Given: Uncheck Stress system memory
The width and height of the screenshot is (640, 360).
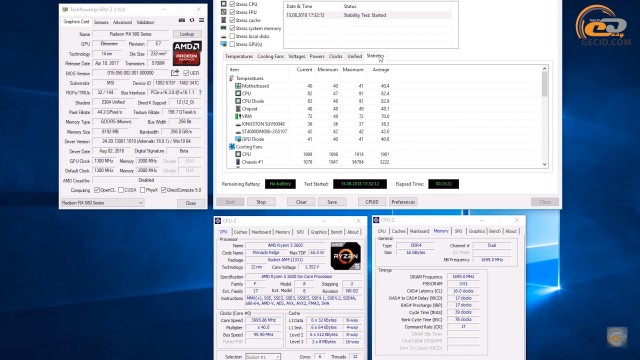Looking at the screenshot, I should coord(232,28).
